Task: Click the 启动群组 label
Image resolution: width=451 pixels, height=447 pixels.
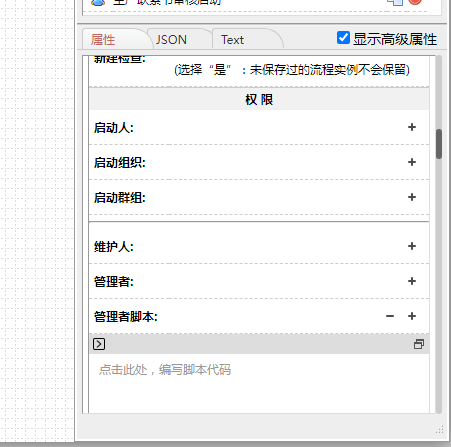Action: pyautogui.click(x=120, y=198)
